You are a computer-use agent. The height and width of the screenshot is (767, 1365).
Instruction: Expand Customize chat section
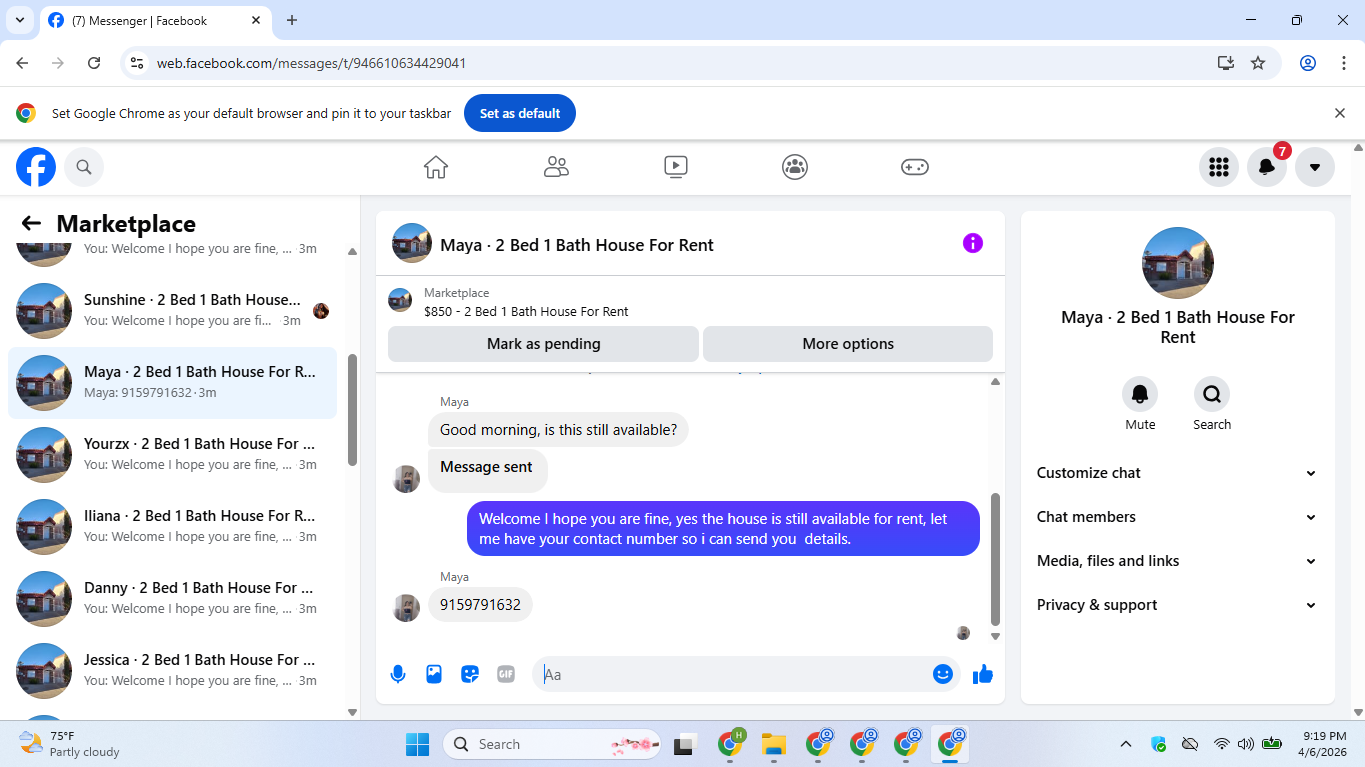point(1177,473)
